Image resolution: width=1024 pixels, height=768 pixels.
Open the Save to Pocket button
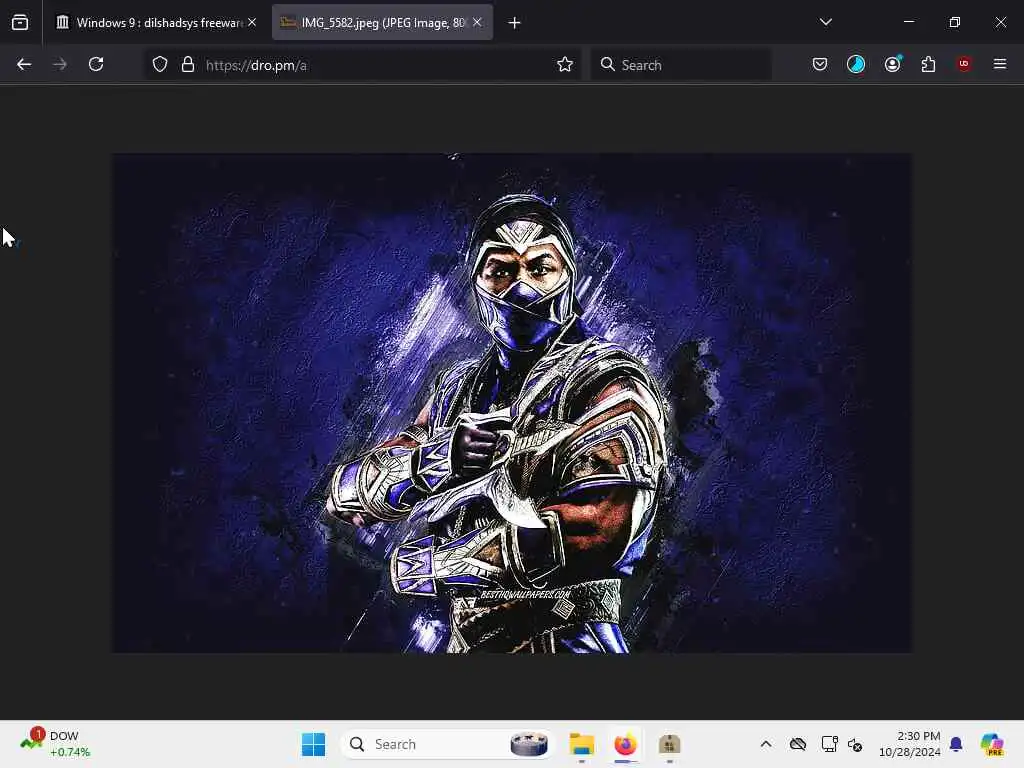(x=820, y=64)
